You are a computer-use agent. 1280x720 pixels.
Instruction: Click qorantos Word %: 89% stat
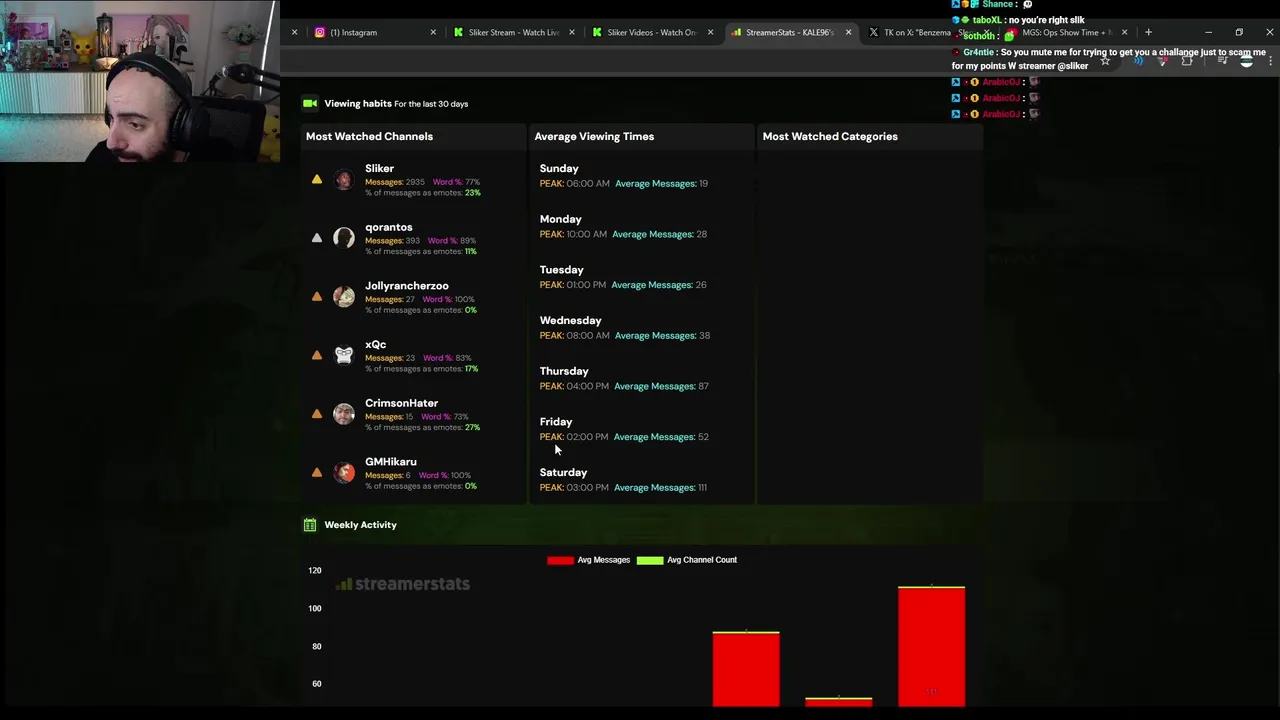pyautogui.click(x=451, y=241)
